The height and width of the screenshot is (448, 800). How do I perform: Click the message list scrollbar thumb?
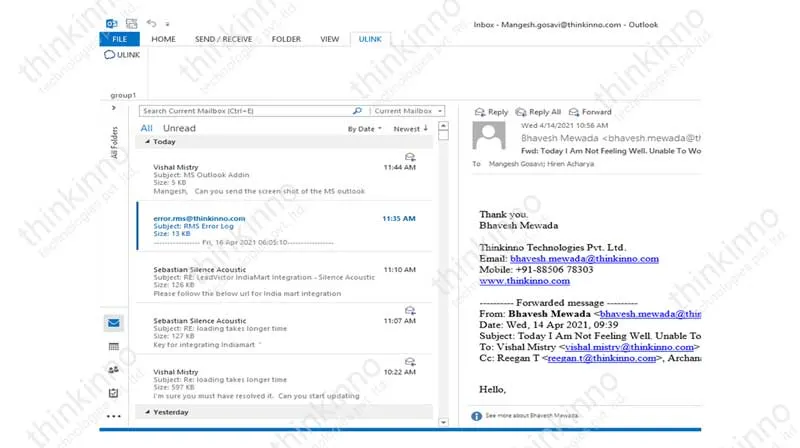[x=443, y=135]
